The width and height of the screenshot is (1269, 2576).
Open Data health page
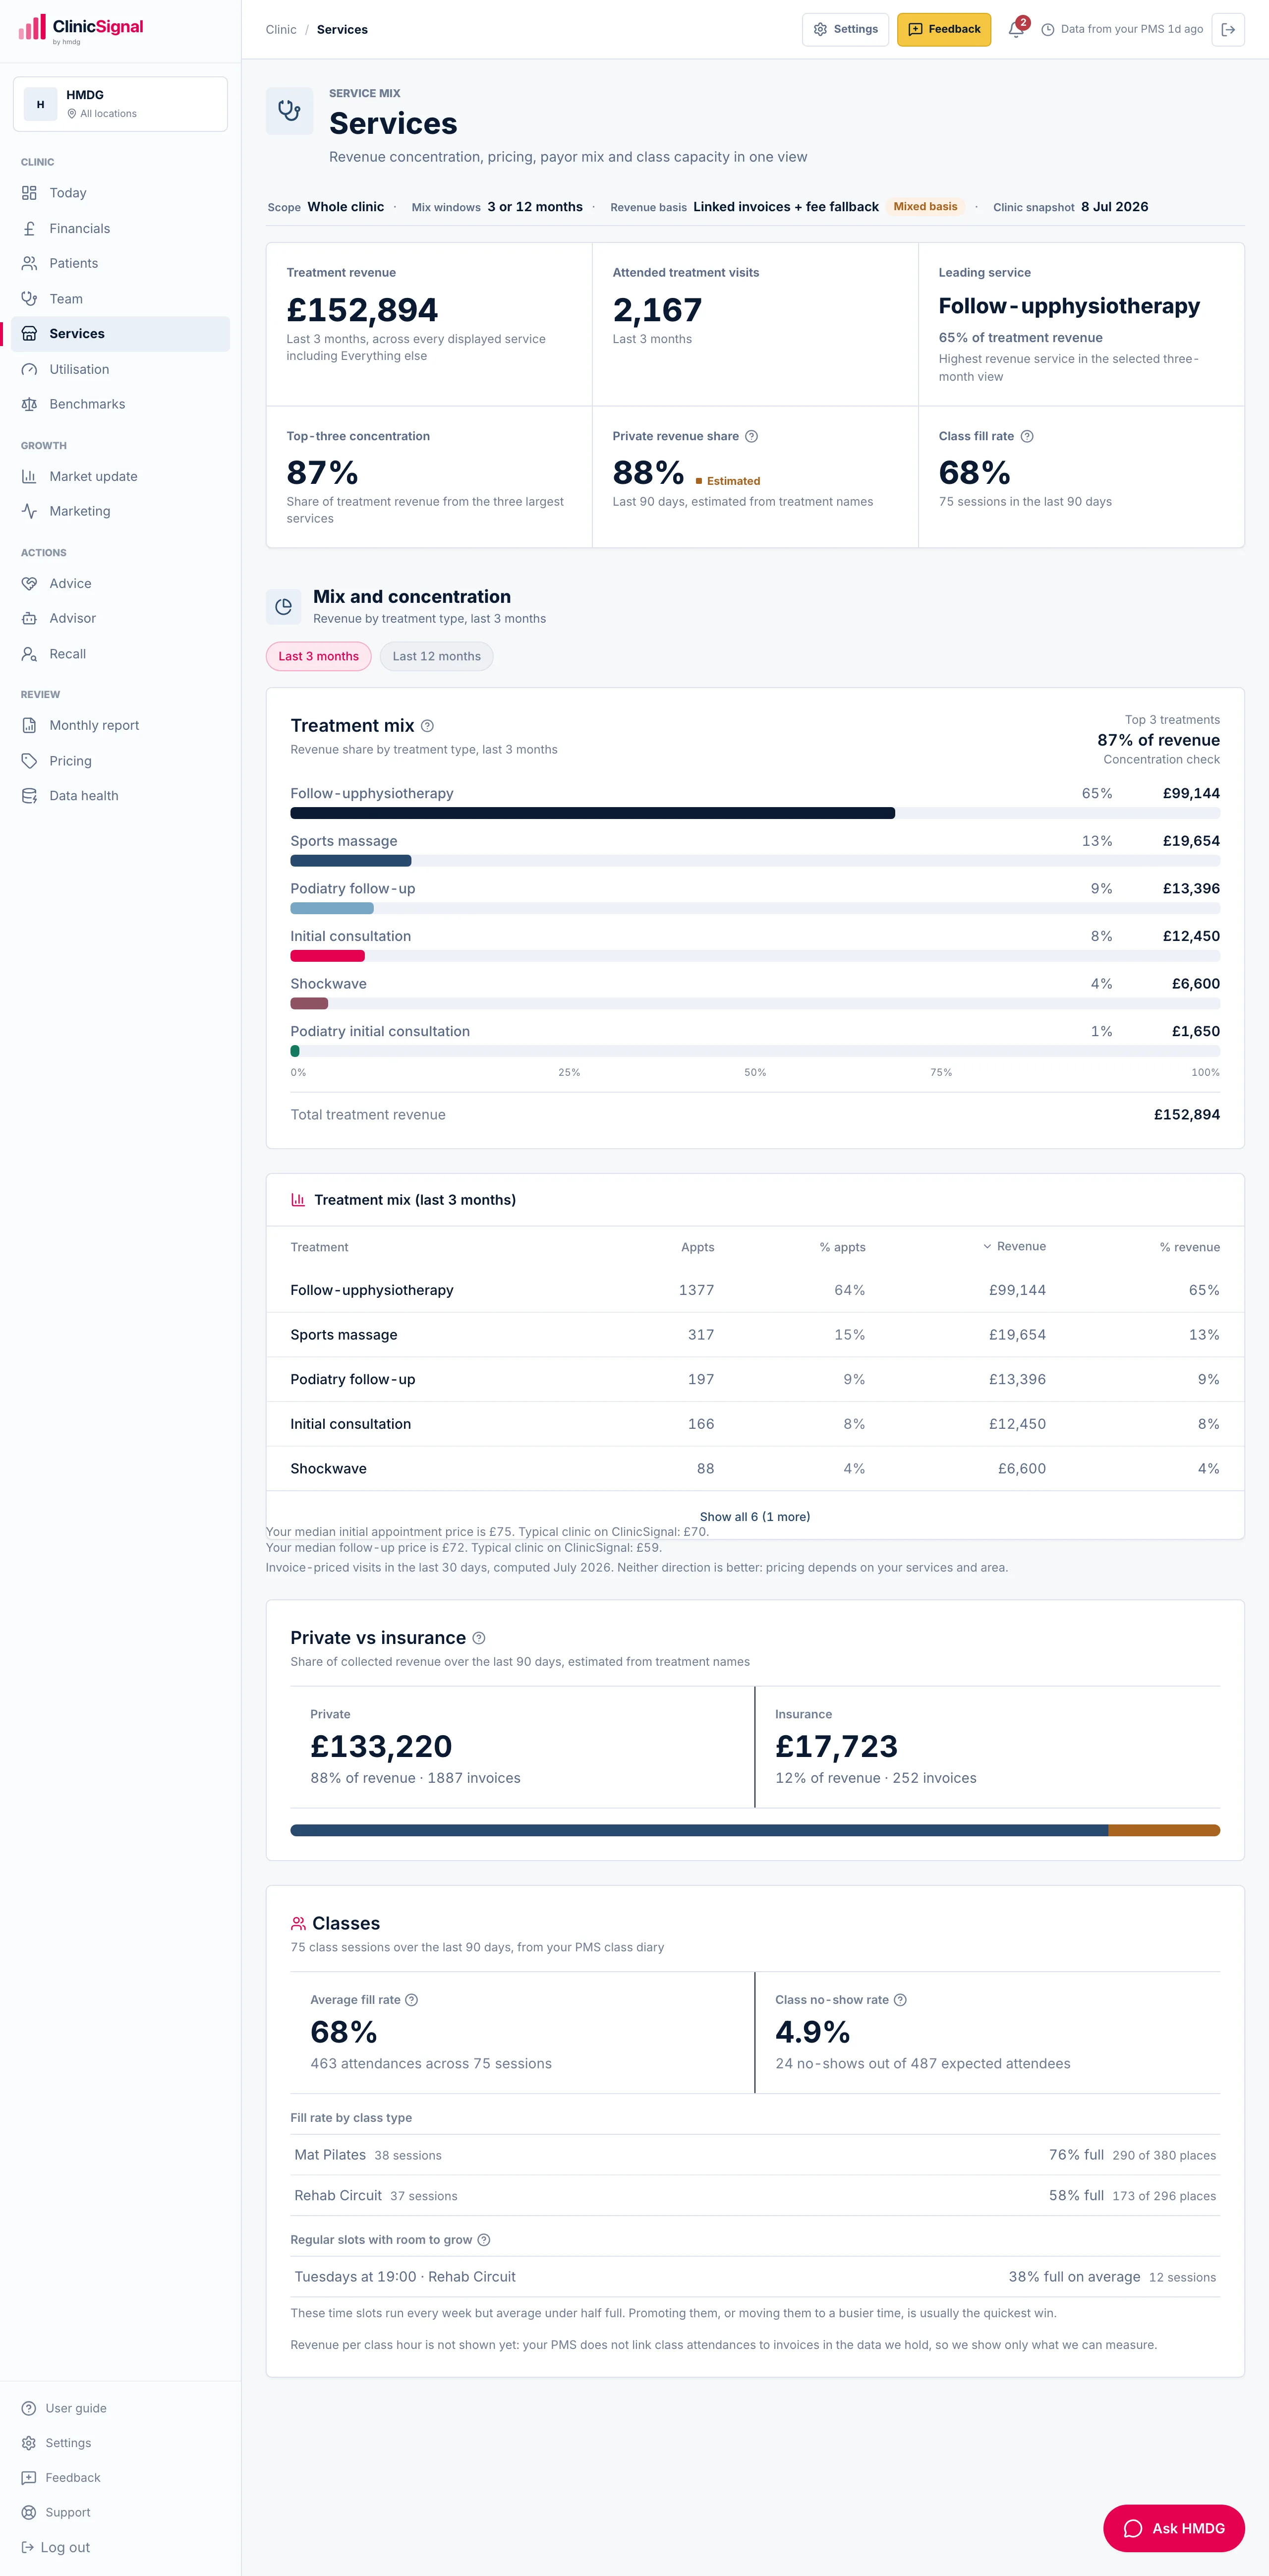point(120,796)
